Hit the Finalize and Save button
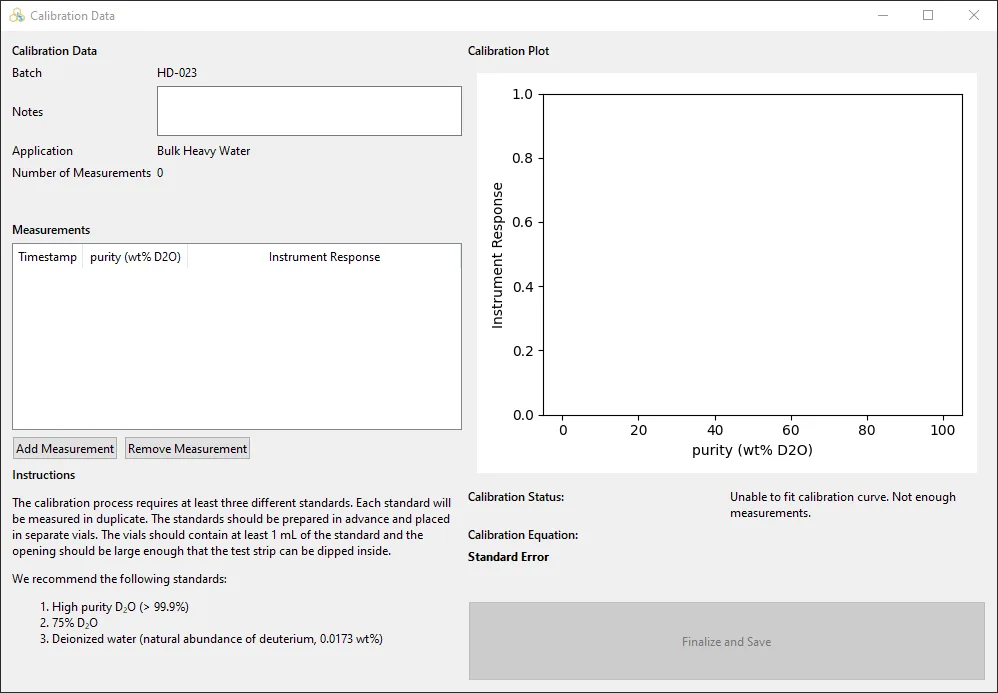The width and height of the screenshot is (998, 693). pos(726,641)
